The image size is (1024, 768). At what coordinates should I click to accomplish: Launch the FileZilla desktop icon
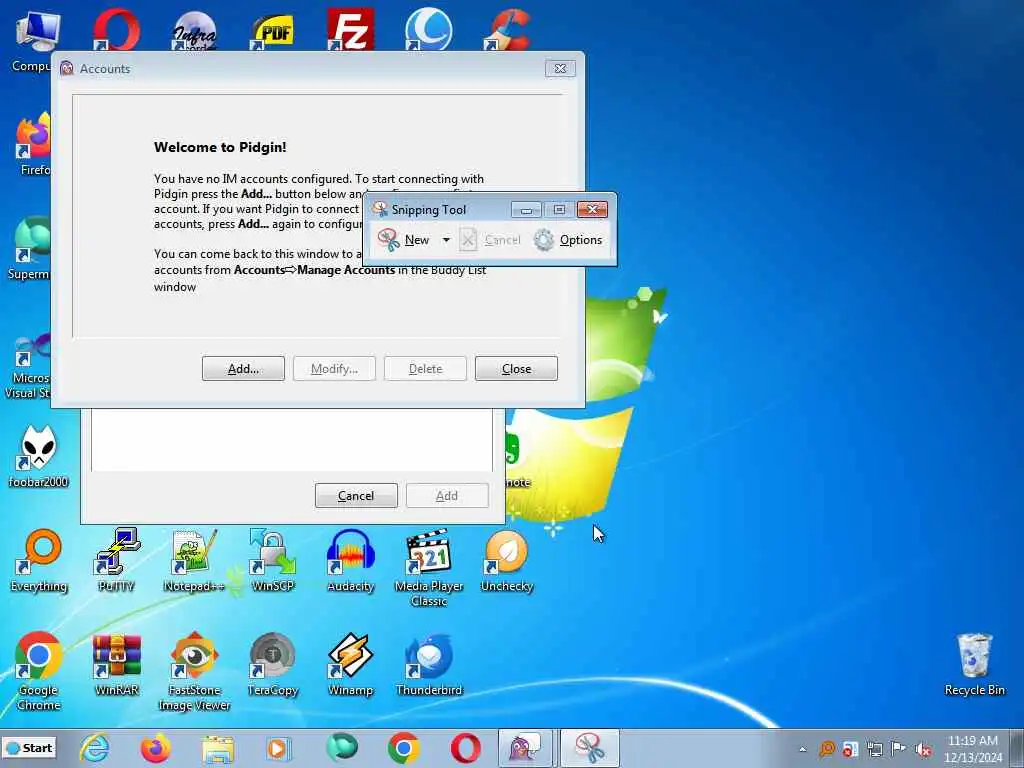(x=351, y=29)
